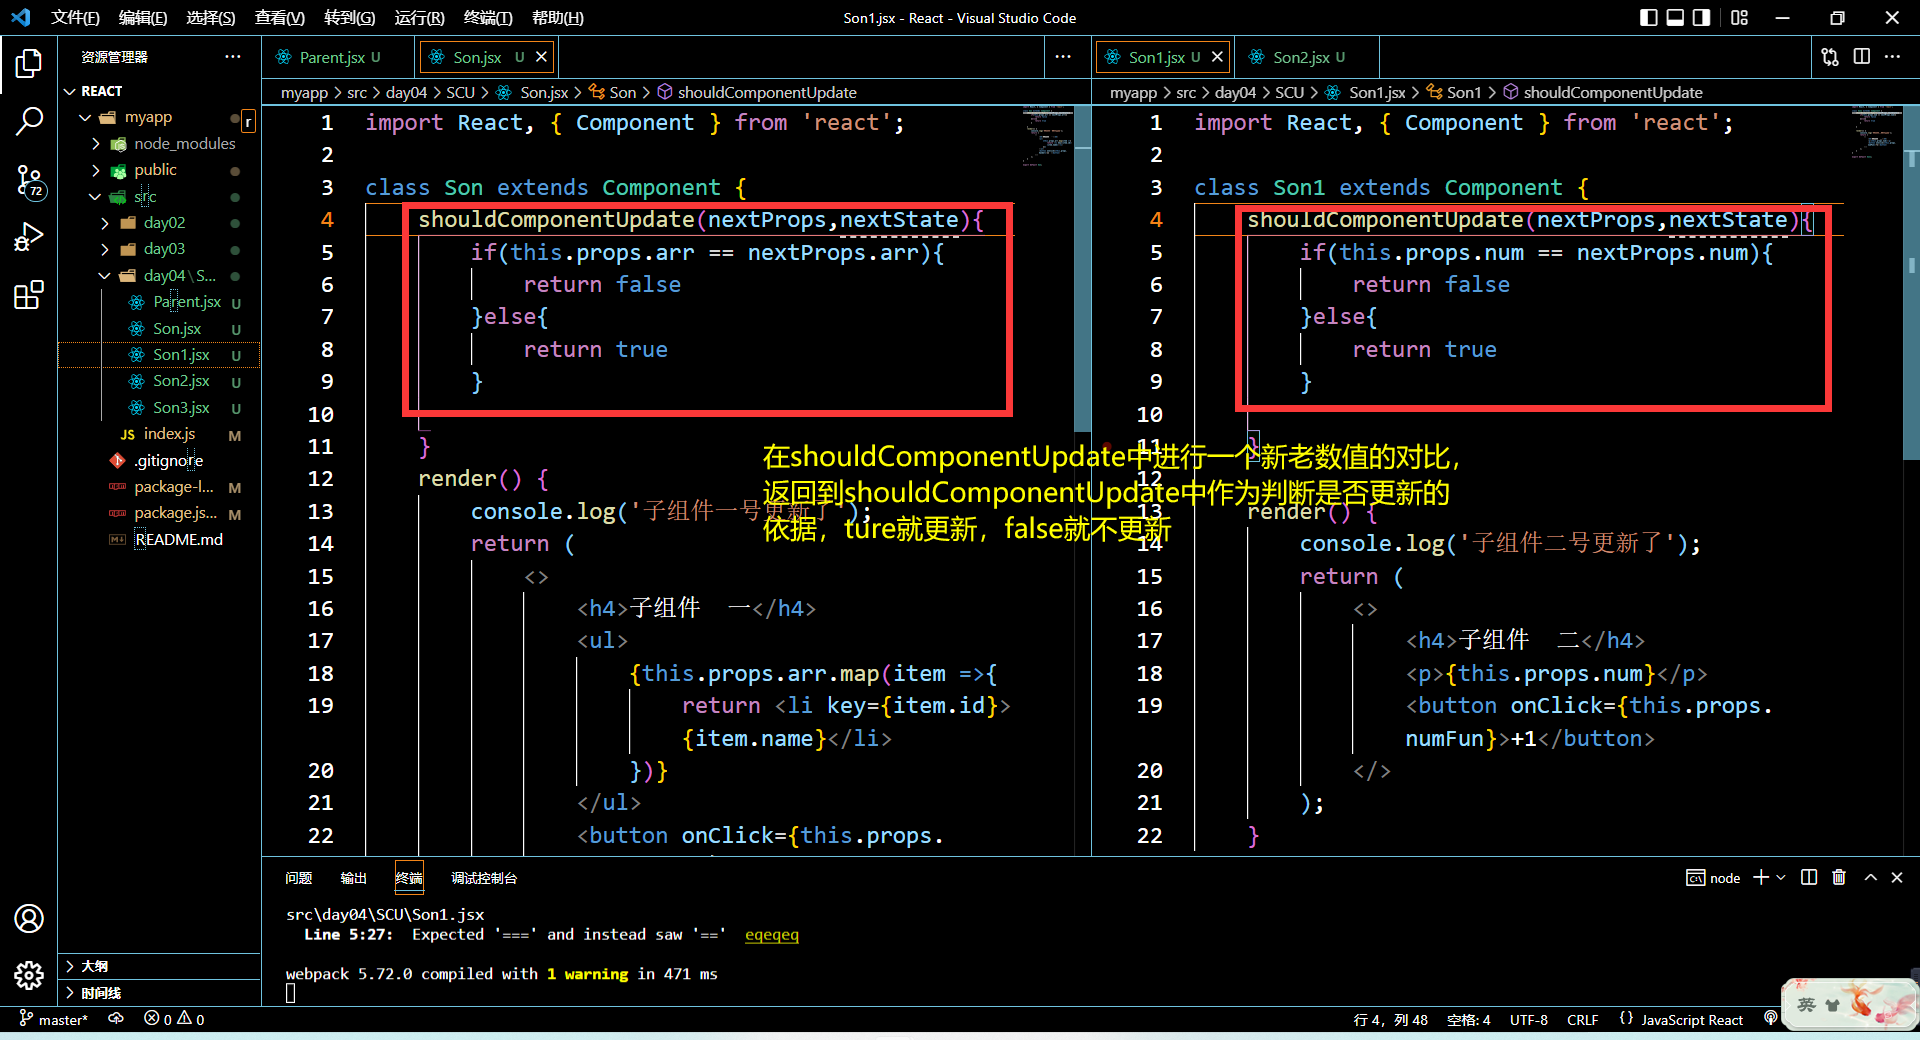Open the Run and Debug view
The width and height of the screenshot is (1920, 1040).
(29, 237)
